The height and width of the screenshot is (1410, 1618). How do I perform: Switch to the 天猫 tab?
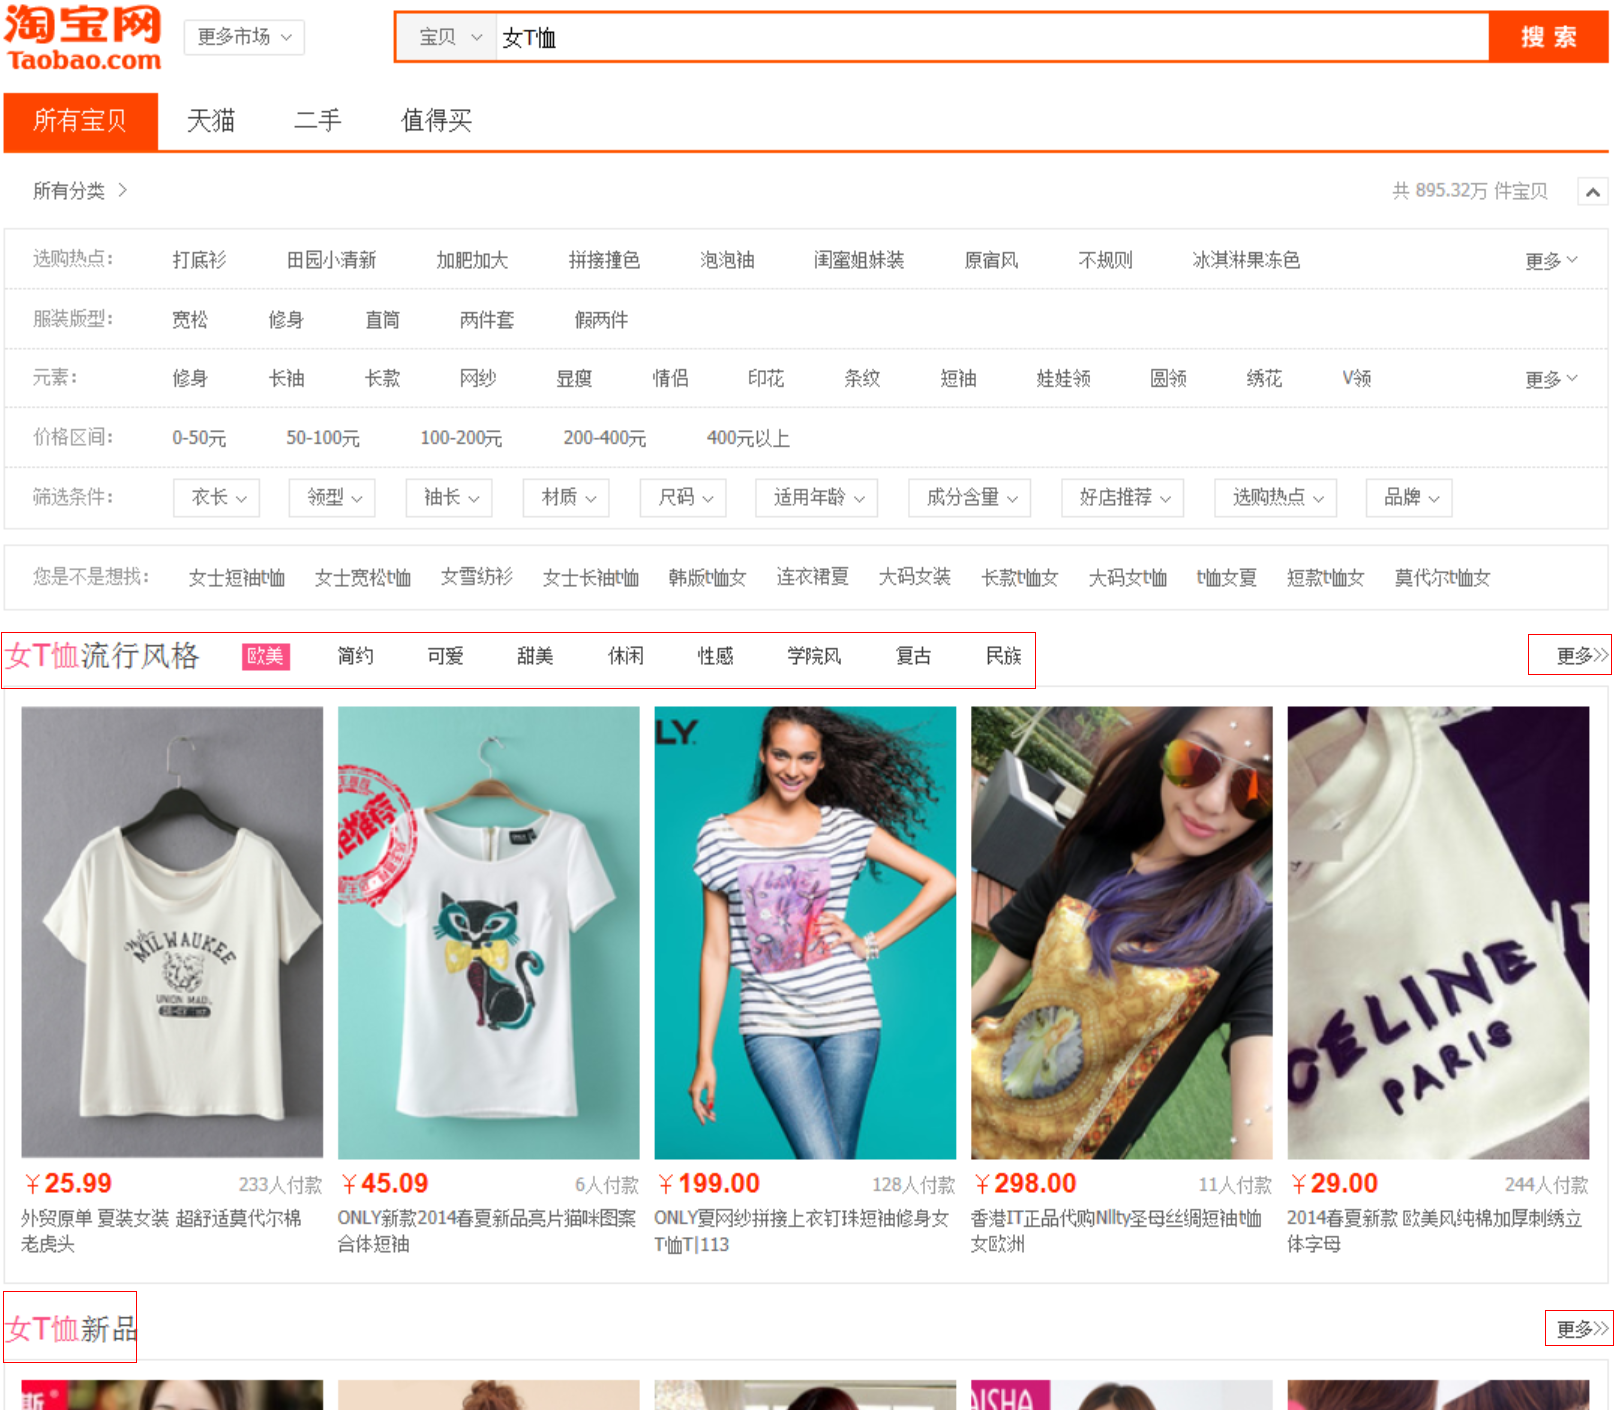pos(211,121)
